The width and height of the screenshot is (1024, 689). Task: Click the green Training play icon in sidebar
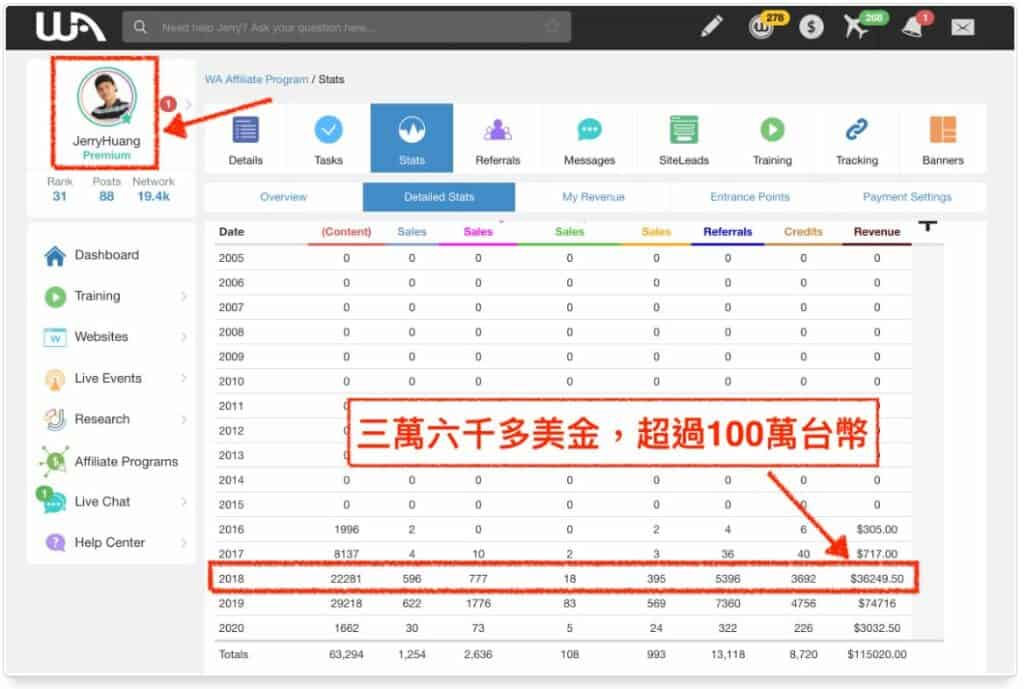tap(55, 297)
